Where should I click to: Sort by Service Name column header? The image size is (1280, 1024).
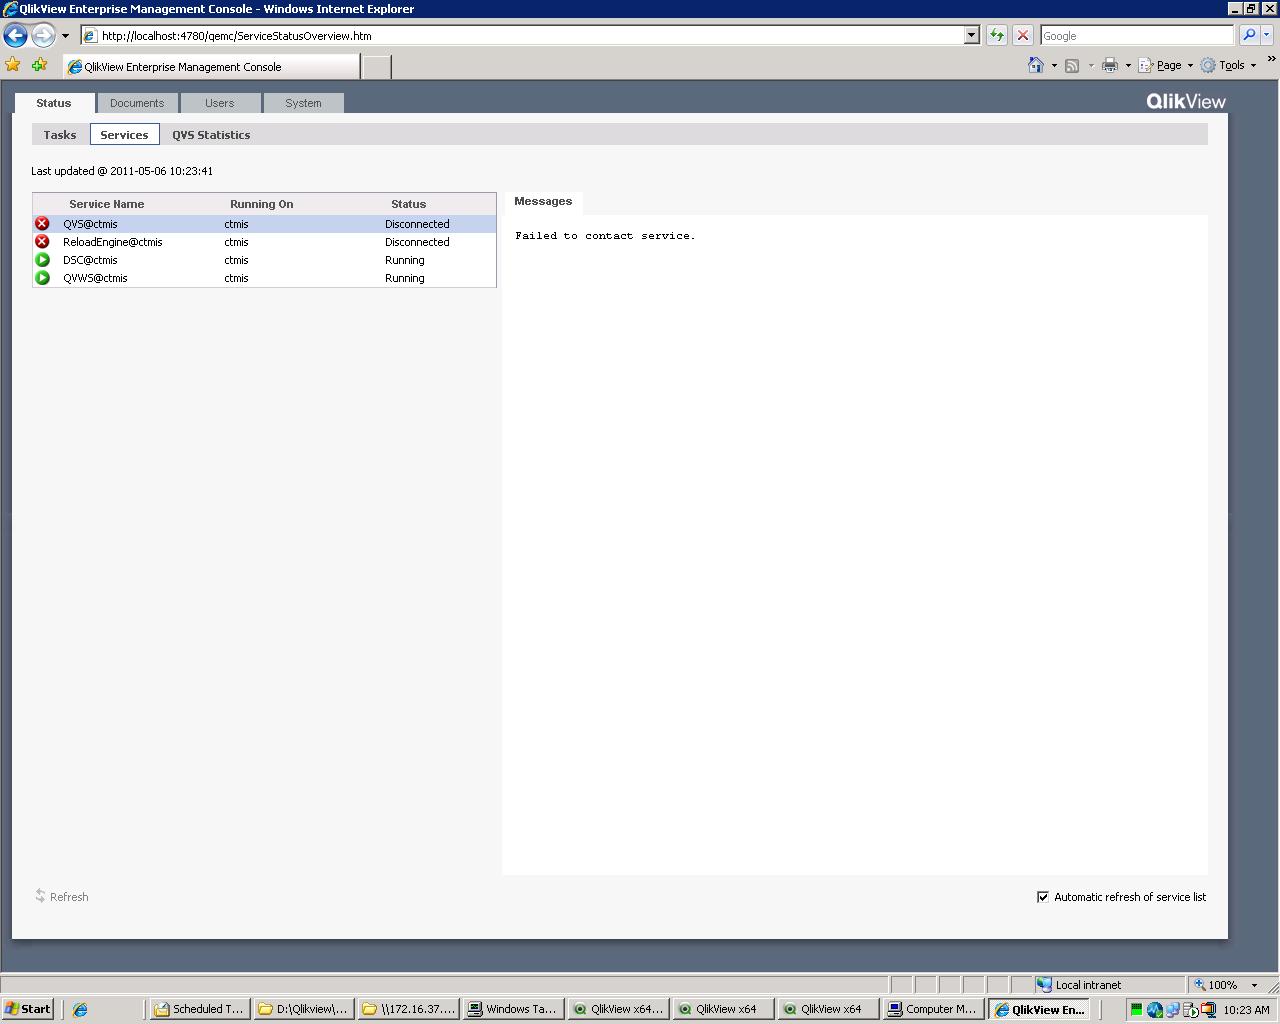point(106,204)
